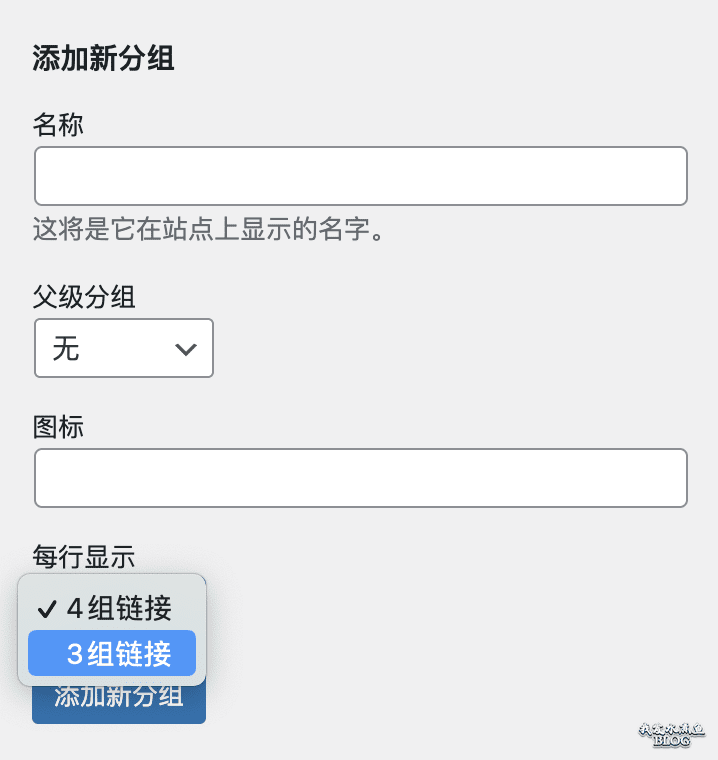Click the 链接 text of highlighted option
The height and width of the screenshot is (760, 718).
click(x=144, y=654)
